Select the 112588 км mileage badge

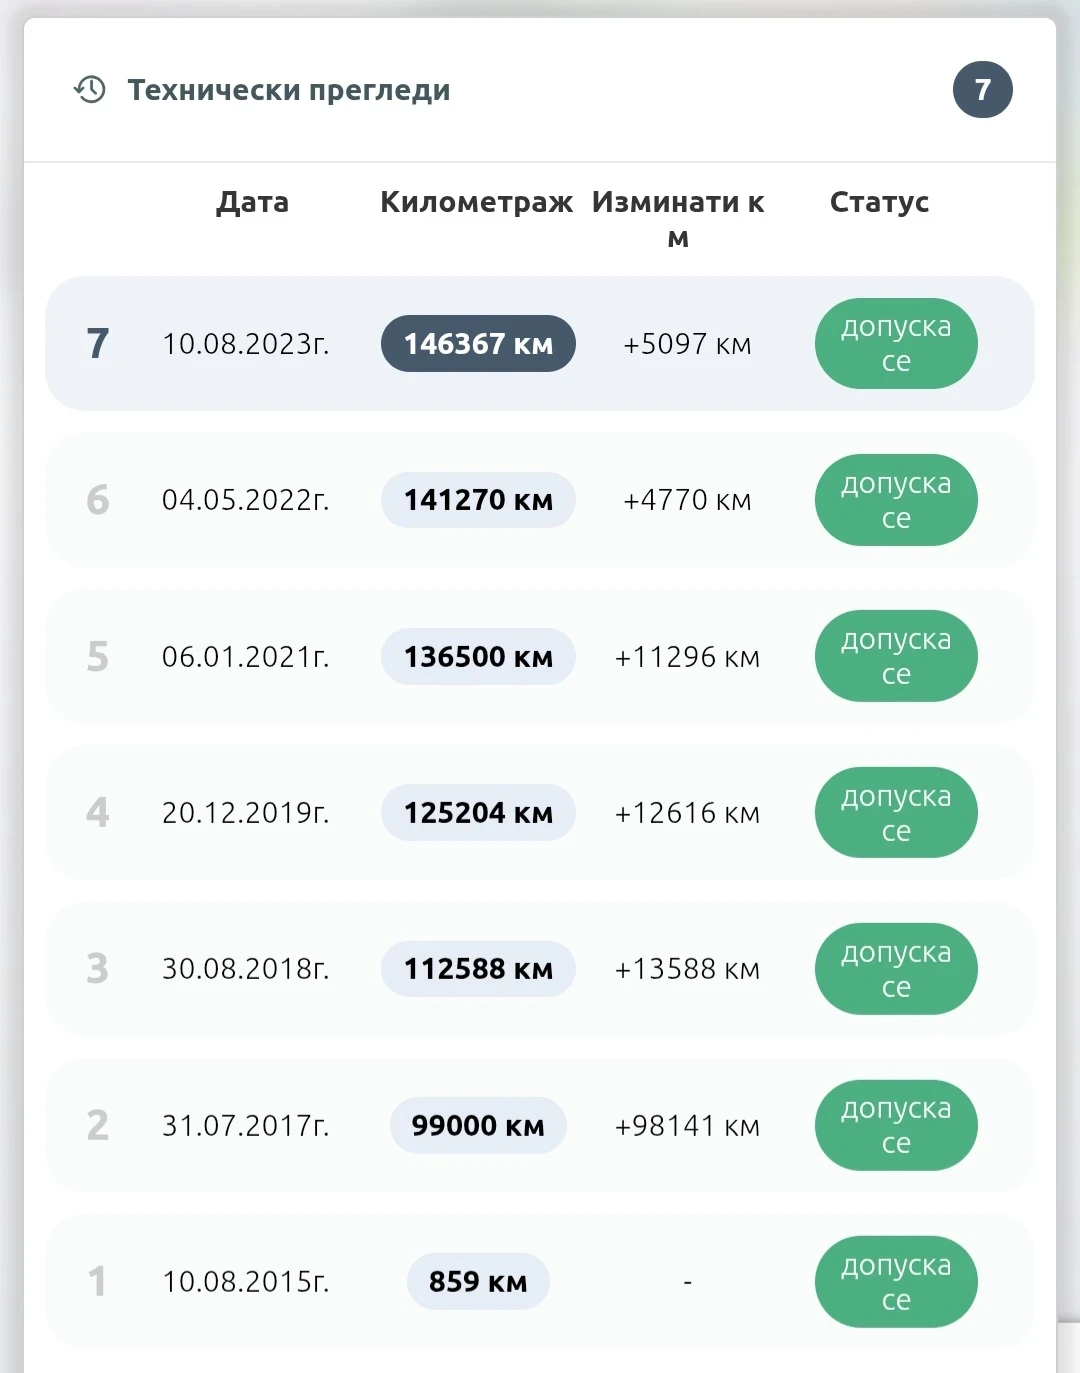(478, 969)
